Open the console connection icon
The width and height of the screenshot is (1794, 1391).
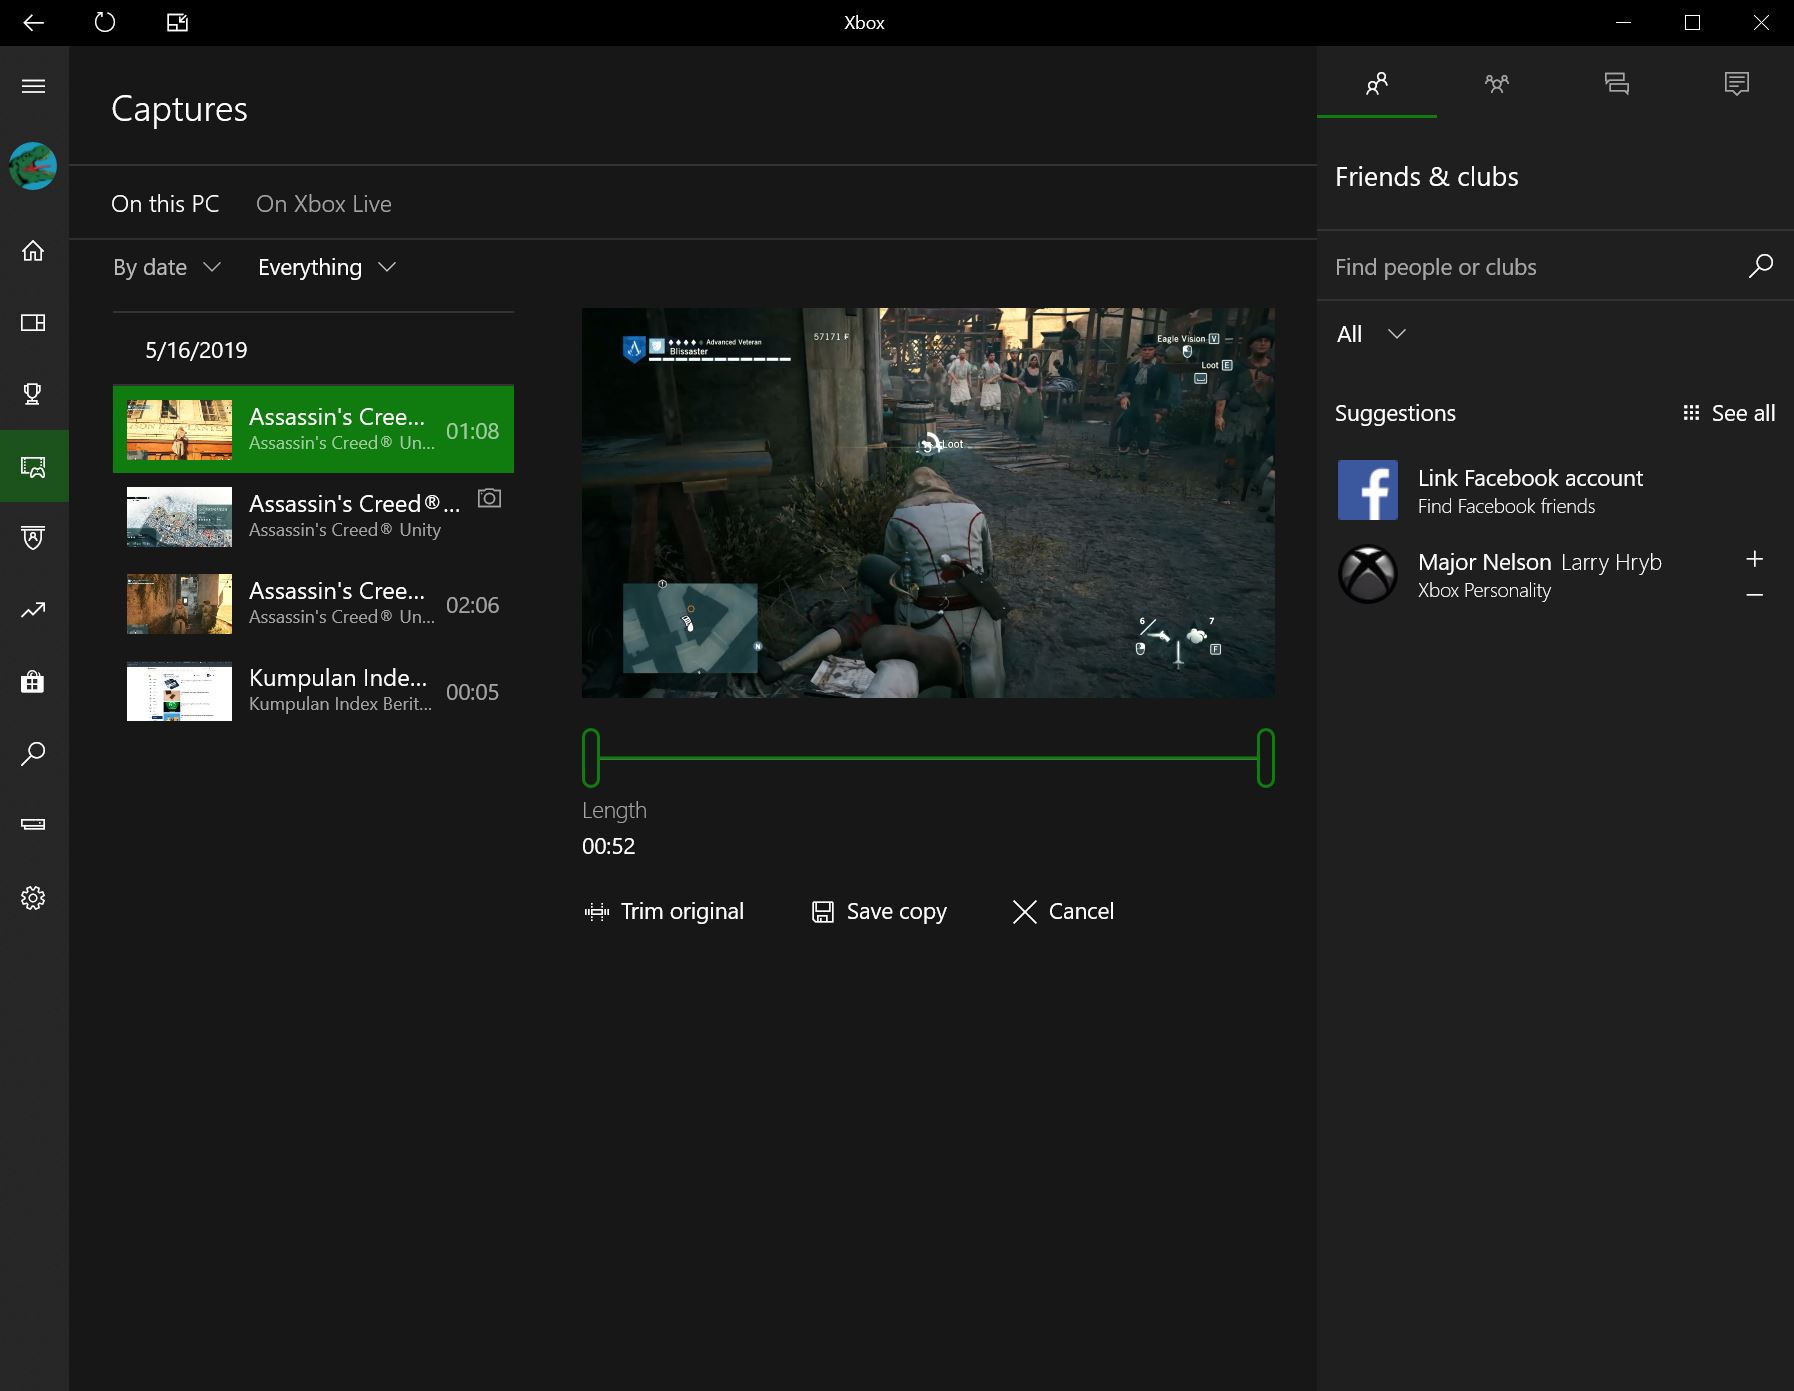coord(33,824)
